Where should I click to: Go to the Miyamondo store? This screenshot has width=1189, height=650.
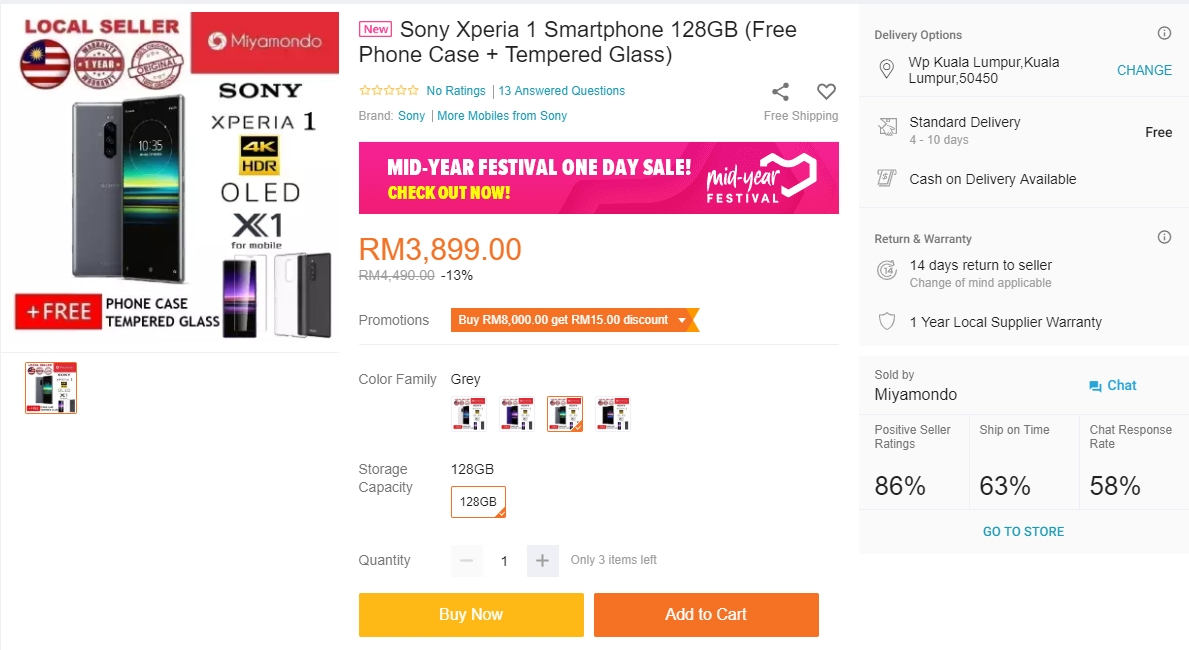[1023, 532]
